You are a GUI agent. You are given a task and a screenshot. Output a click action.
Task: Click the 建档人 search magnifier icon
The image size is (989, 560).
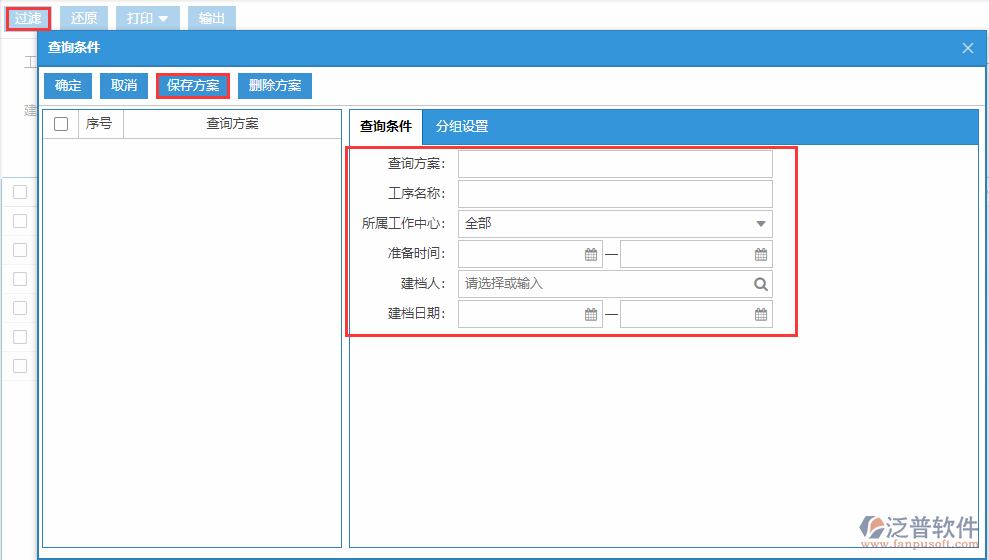coord(761,284)
